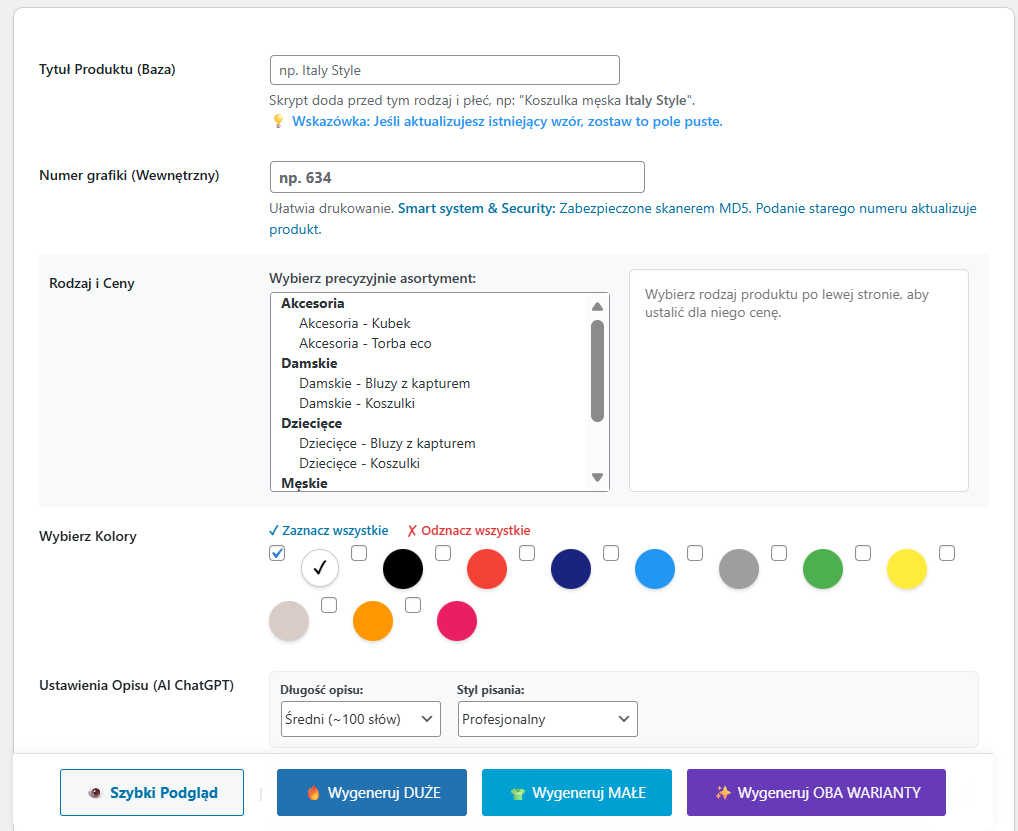Focus the Numer grafiki input field
This screenshot has width=1018, height=831.
point(457,177)
